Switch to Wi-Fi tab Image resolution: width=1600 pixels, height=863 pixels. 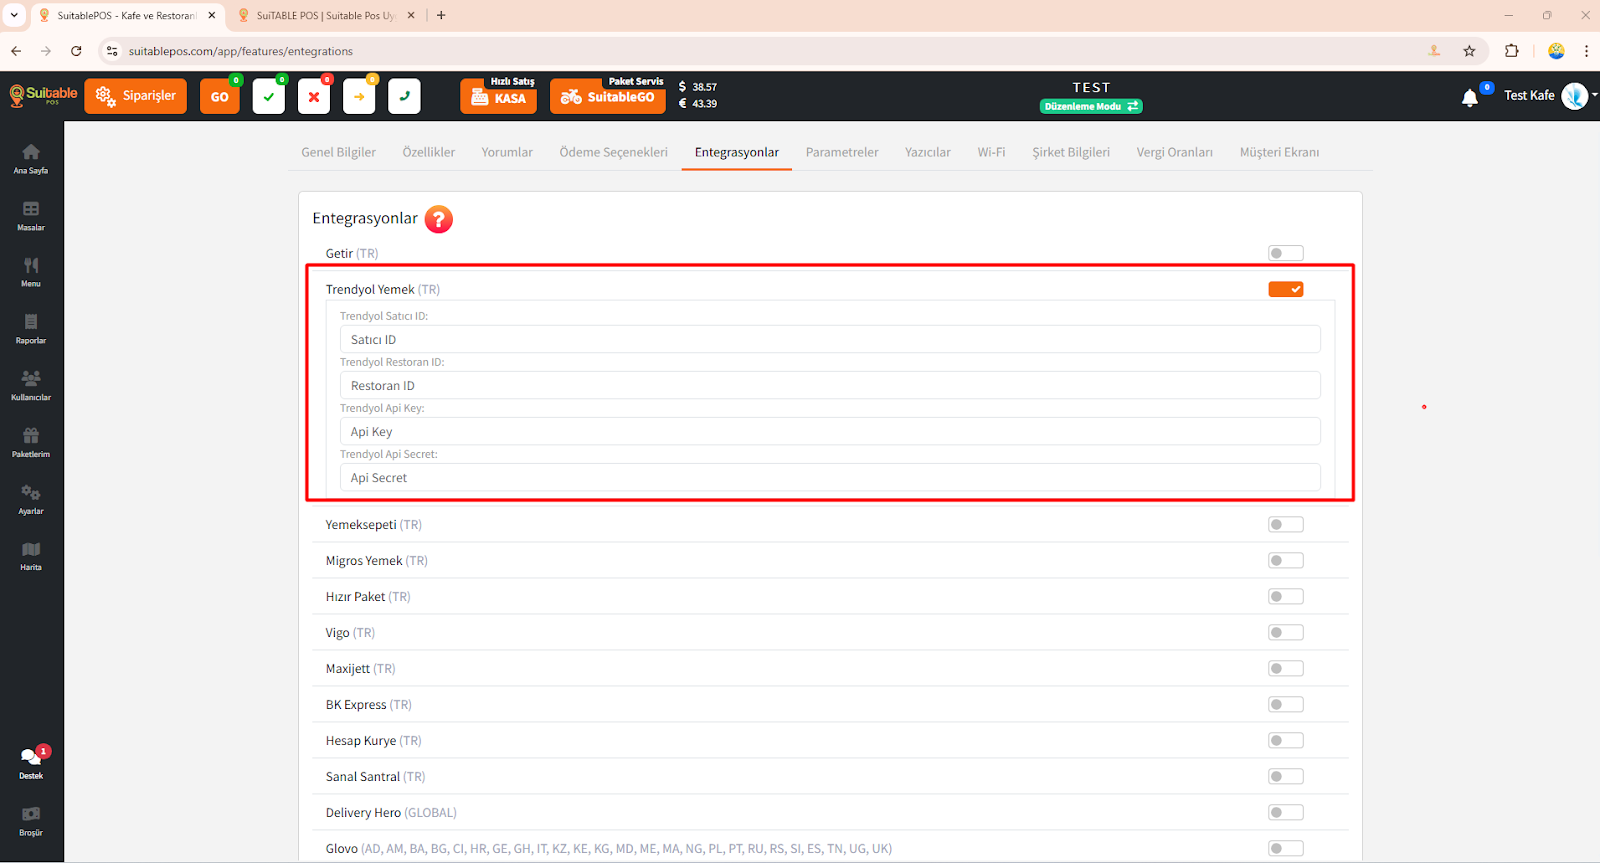pyautogui.click(x=992, y=152)
